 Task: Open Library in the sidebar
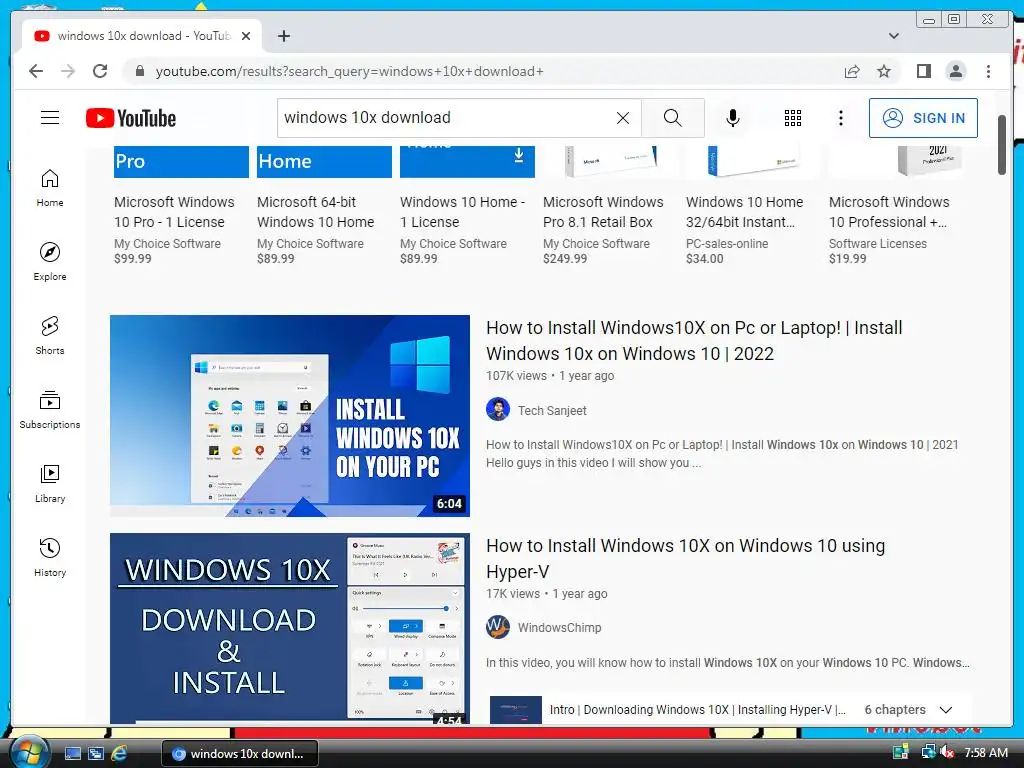tap(50, 483)
